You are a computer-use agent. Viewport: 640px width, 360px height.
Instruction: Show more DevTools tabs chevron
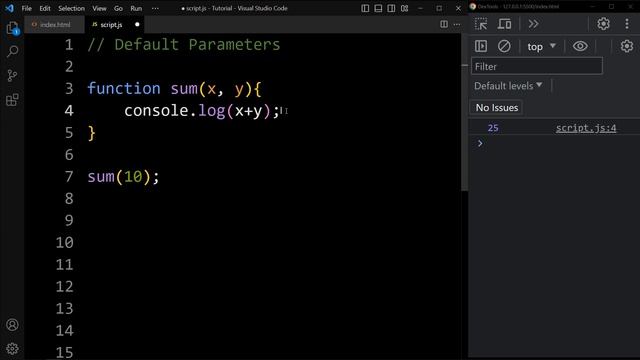(x=533, y=24)
